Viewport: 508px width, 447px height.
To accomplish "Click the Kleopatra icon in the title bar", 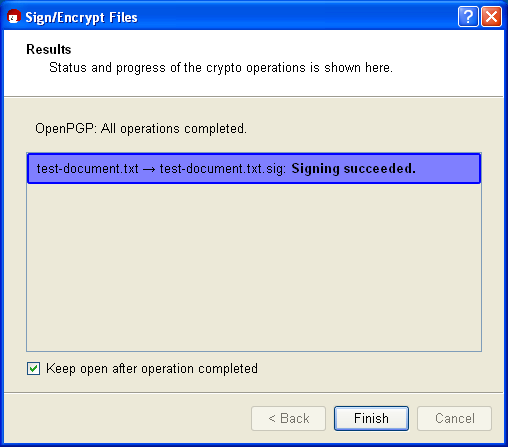I will [14, 16].
